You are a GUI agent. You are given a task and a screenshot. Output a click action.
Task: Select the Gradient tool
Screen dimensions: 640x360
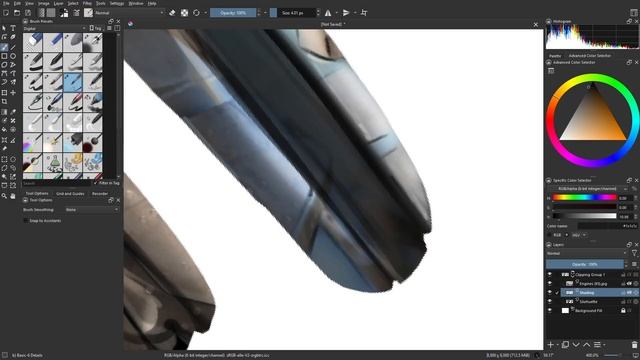click(x=4, y=112)
